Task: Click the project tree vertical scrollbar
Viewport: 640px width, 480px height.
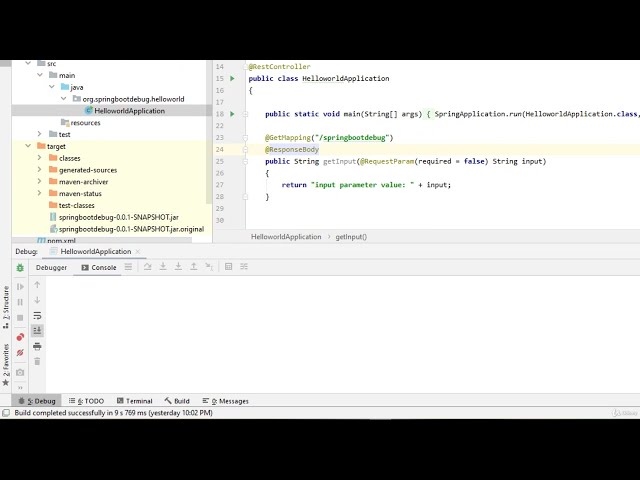Action: click(209, 133)
